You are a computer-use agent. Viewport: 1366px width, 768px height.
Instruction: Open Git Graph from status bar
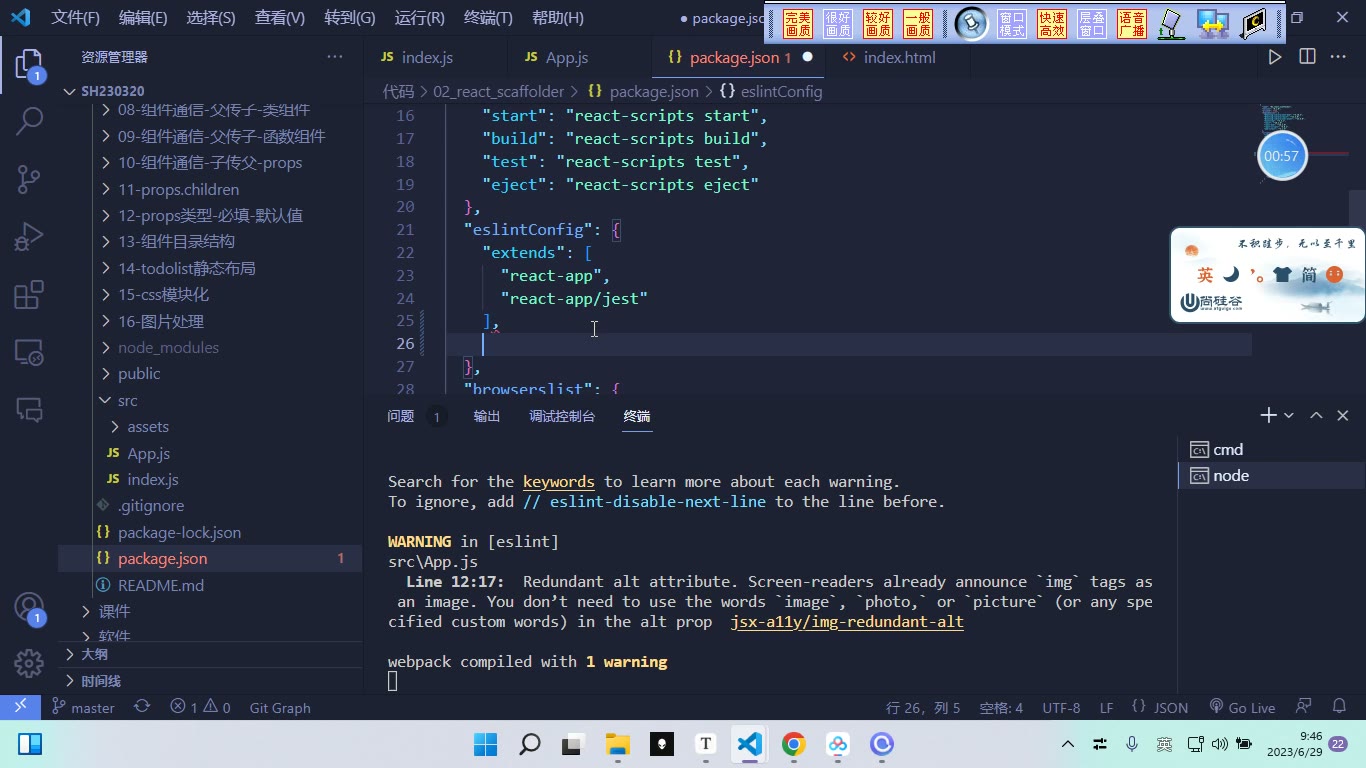pos(280,707)
